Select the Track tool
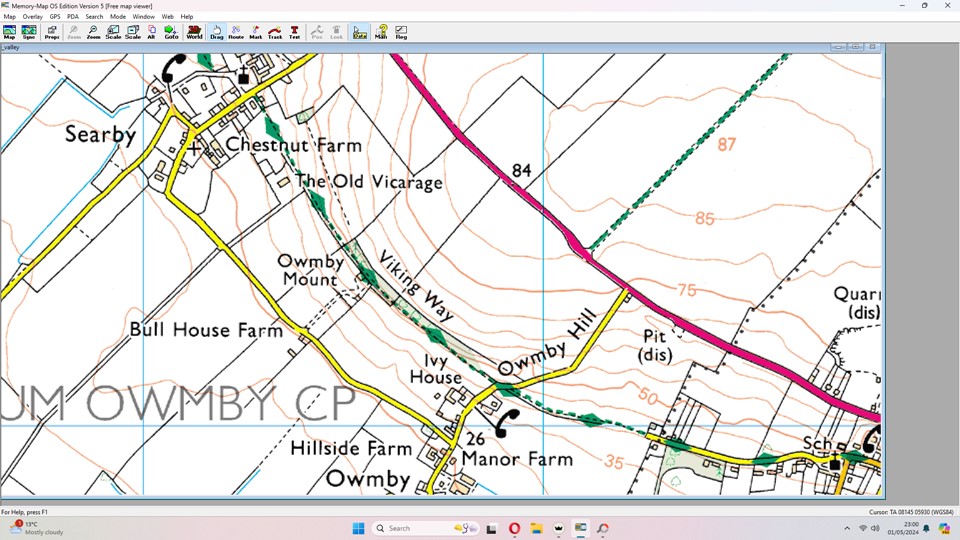The image size is (960, 540). pyautogui.click(x=275, y=32)
